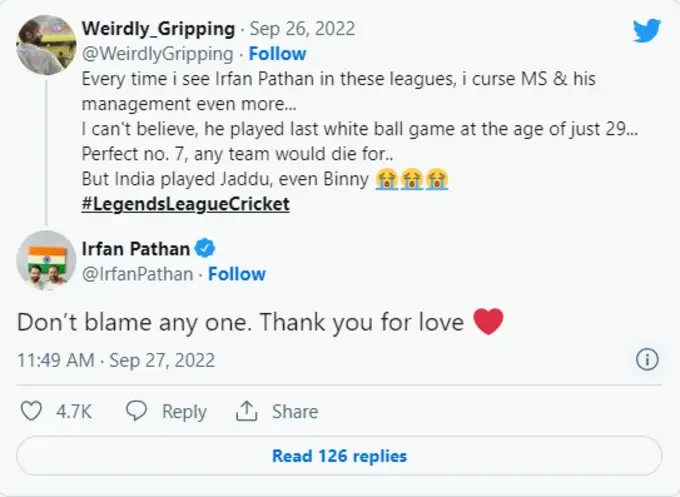Open the tweet info circle icon

[647, 360]
